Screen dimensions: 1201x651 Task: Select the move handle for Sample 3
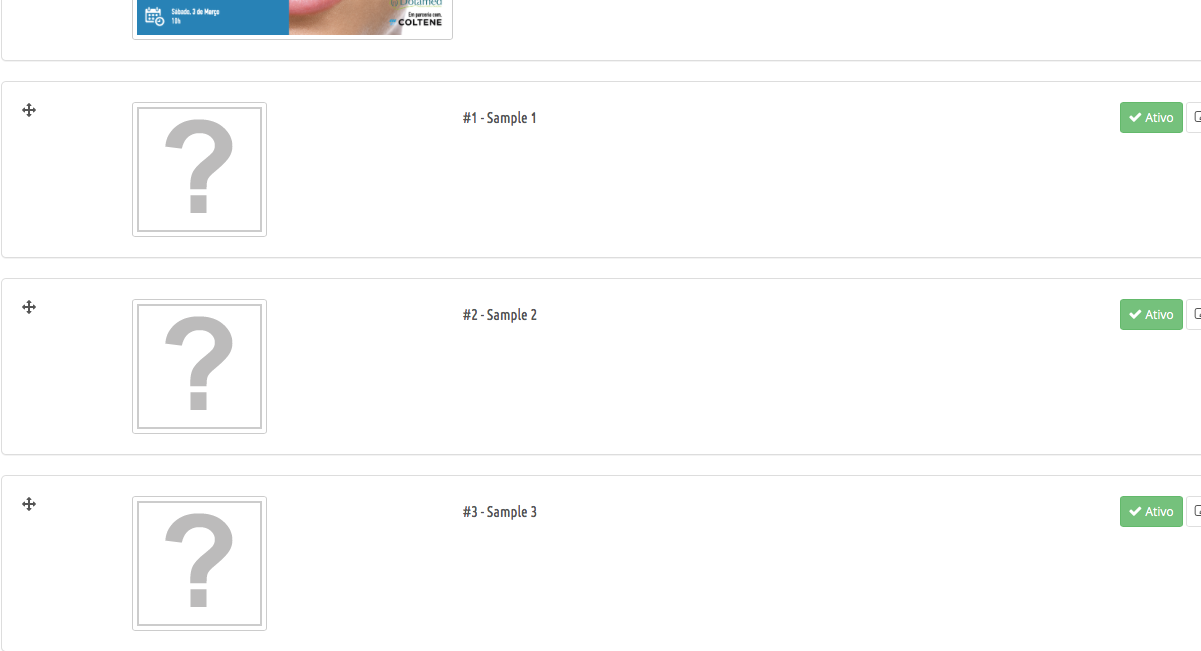[29, 504]
